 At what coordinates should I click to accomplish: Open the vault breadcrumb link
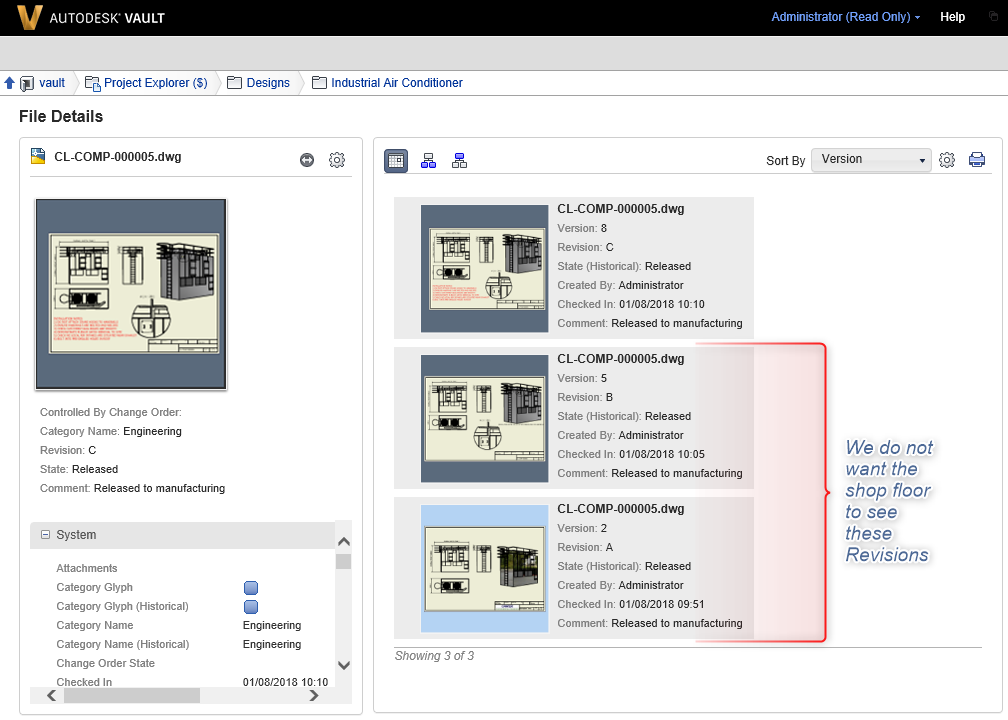coord(51,83)
